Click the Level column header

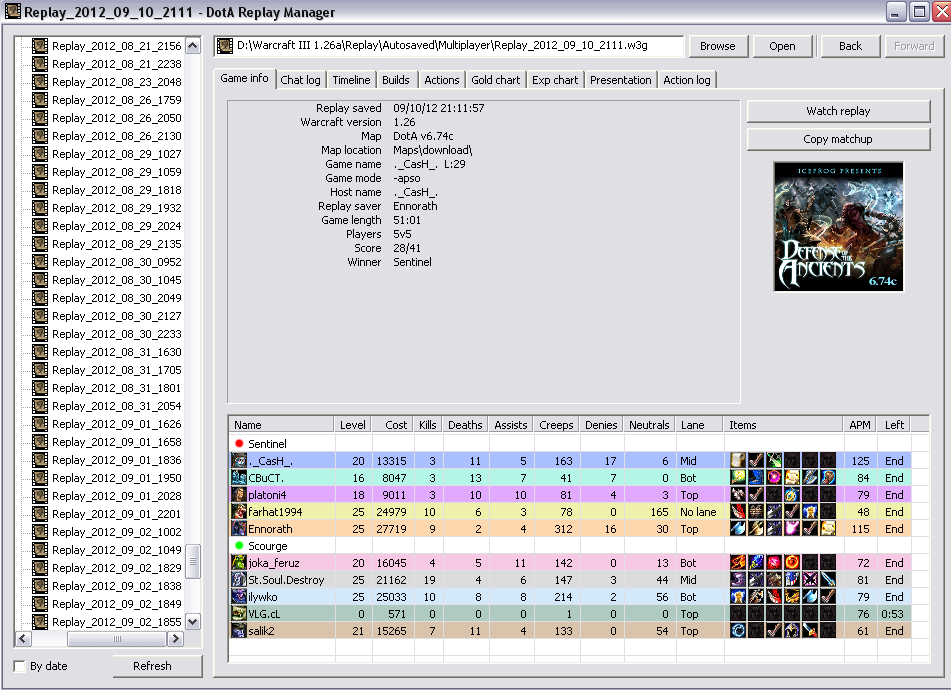pyautogui.click(x=352, y=425)
